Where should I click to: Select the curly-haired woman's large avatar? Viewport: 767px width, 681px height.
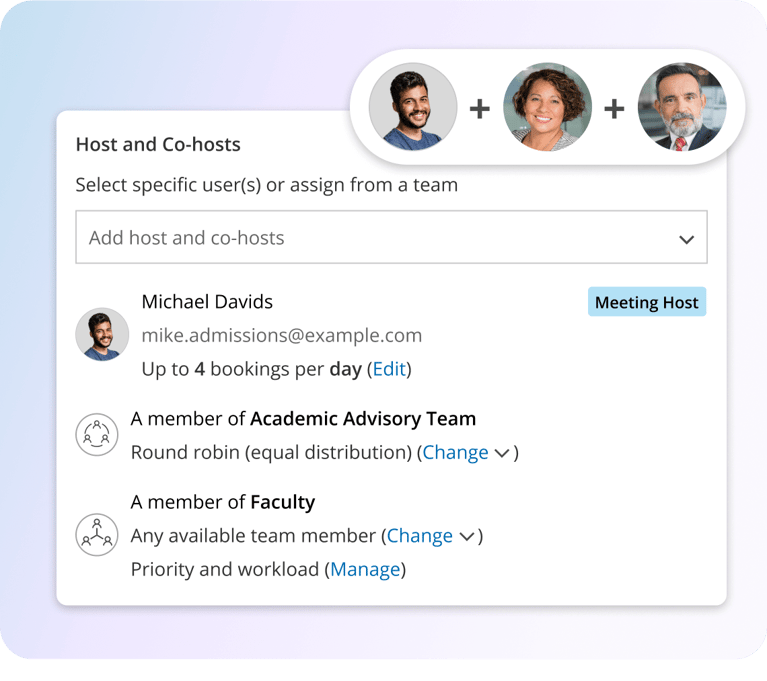coord(547,107)
